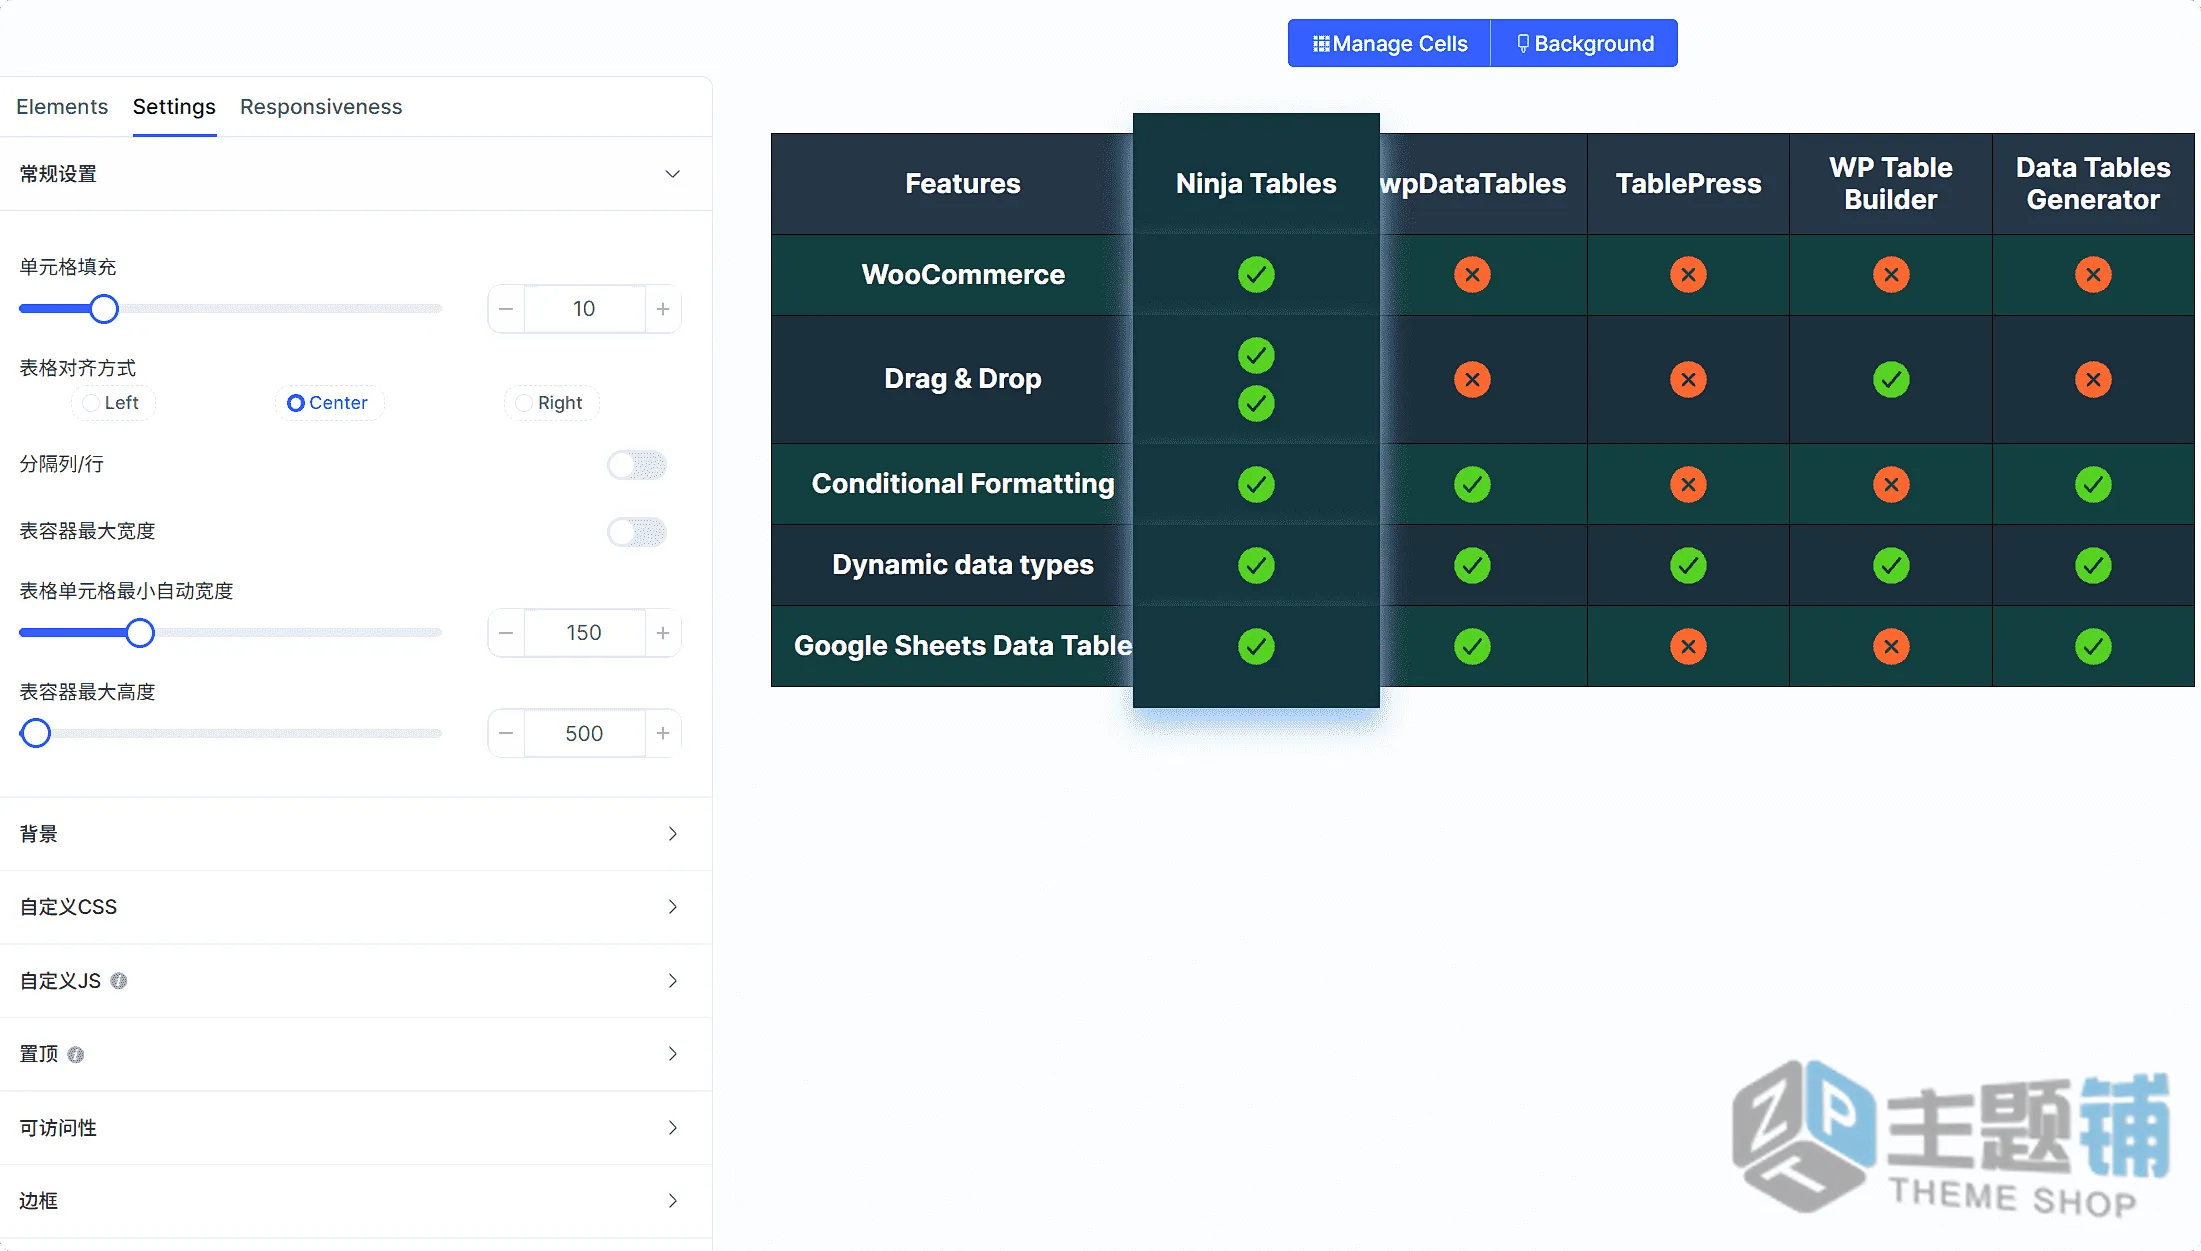Decrease min auto width value of 150
Screen dimensions: 2201x1251
(506, 633)
